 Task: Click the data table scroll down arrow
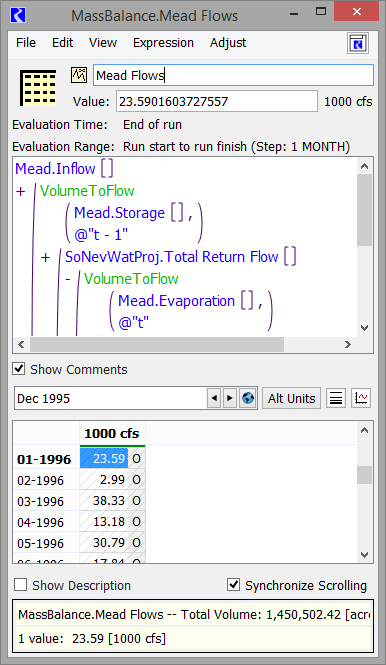[364, 554]
